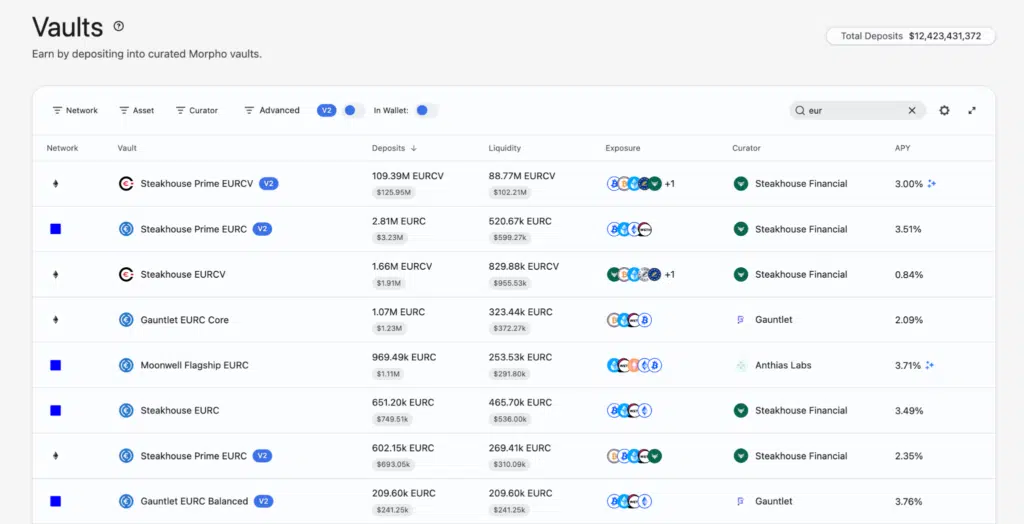1024x524 pixels.
Task: Click the $241.25k deposits tag
Action: 393,510
